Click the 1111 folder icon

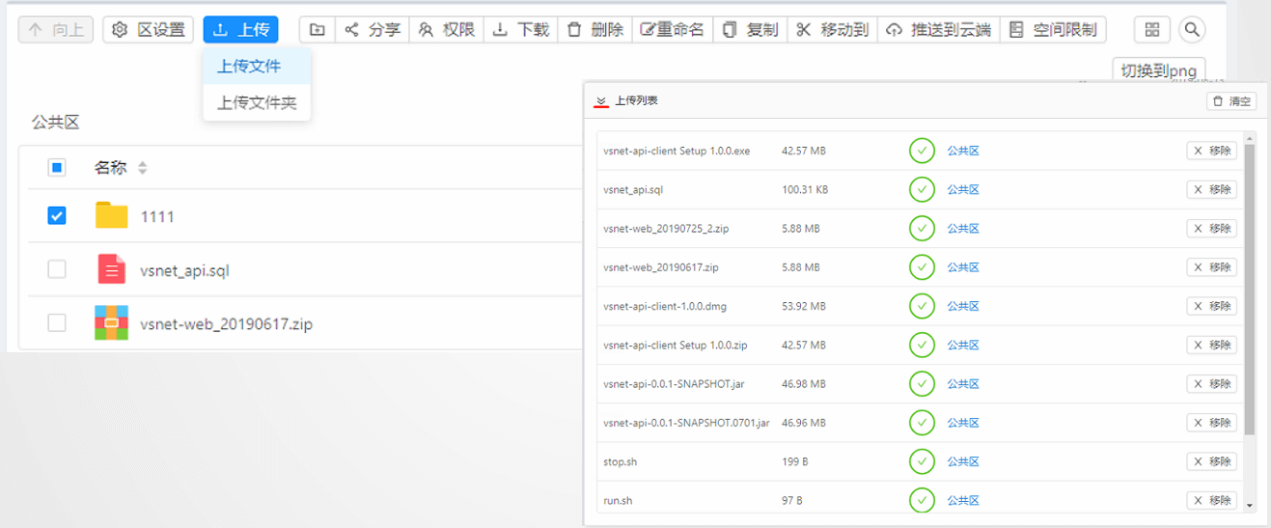pos(112,216)
